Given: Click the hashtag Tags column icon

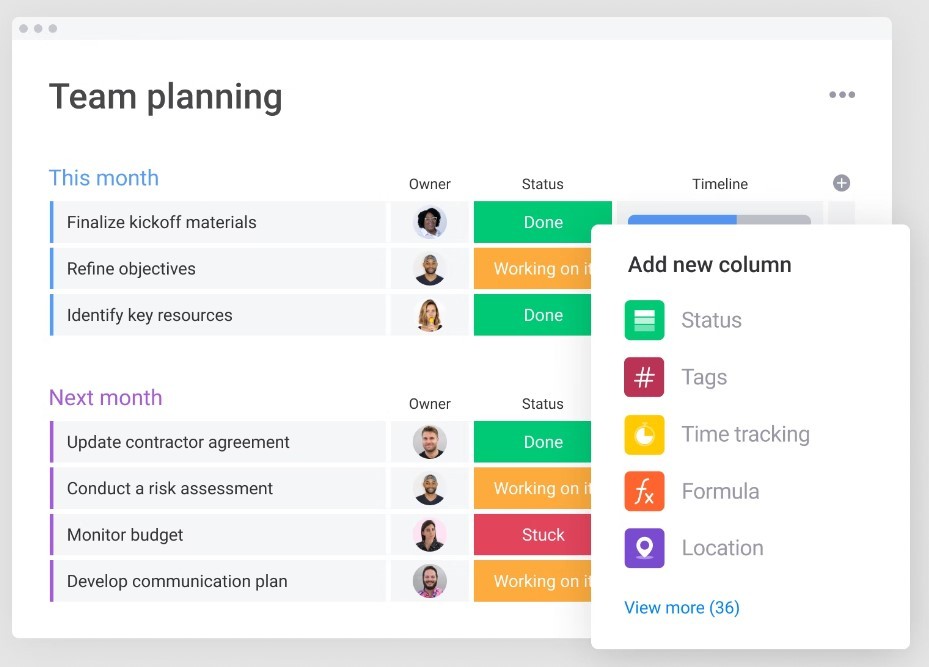Looking at the screenshot, I should (644, 377).
